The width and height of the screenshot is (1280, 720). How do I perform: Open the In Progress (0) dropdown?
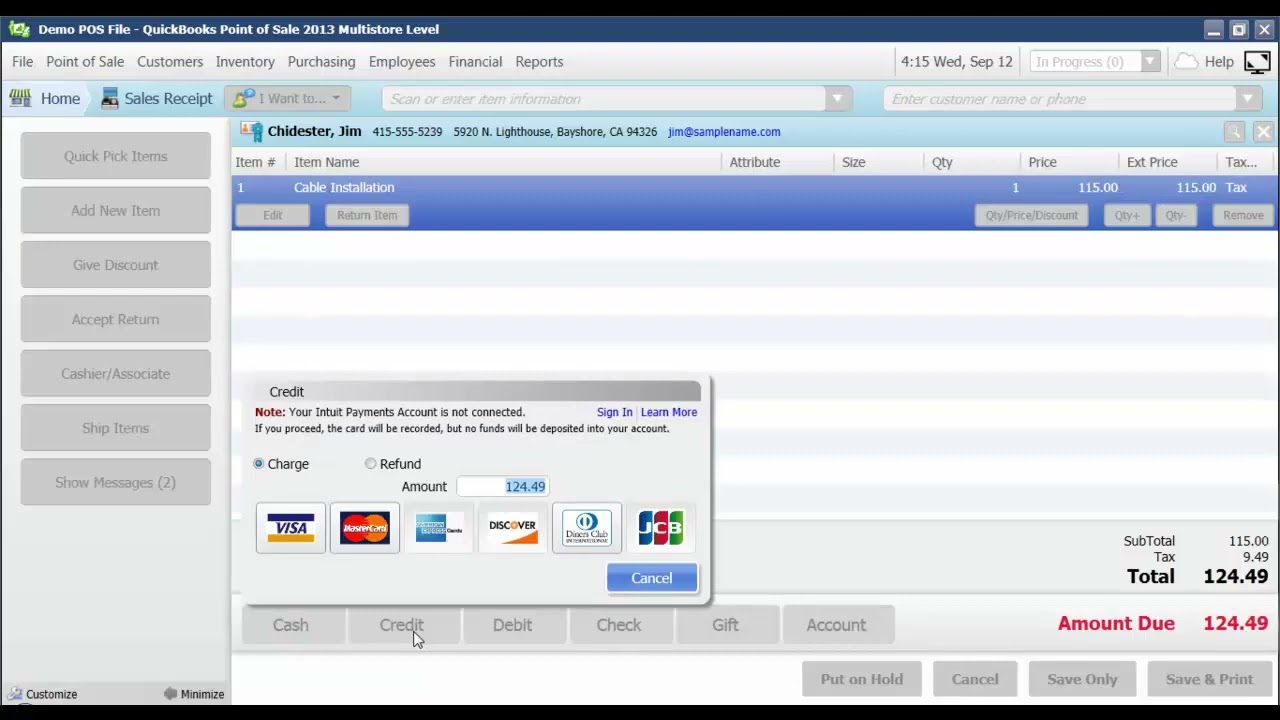1094,62
